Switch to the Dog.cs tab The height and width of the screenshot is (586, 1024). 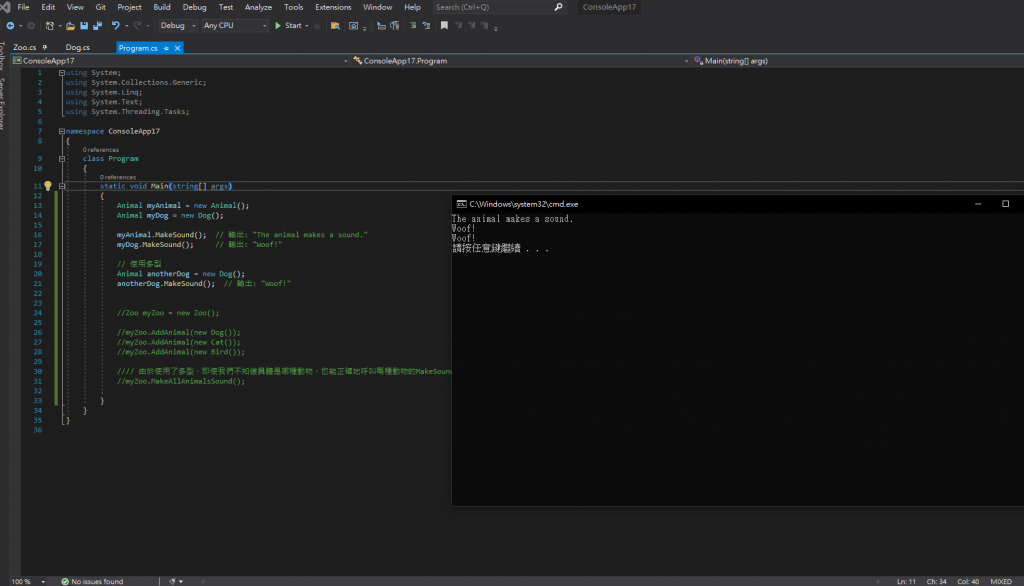[78, 48]
